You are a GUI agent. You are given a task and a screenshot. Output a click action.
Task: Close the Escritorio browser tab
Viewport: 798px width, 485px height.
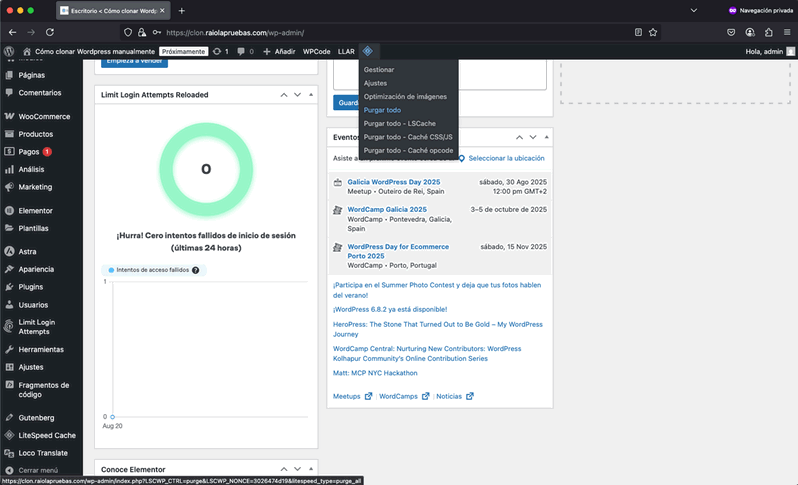(x=162, y=11)
